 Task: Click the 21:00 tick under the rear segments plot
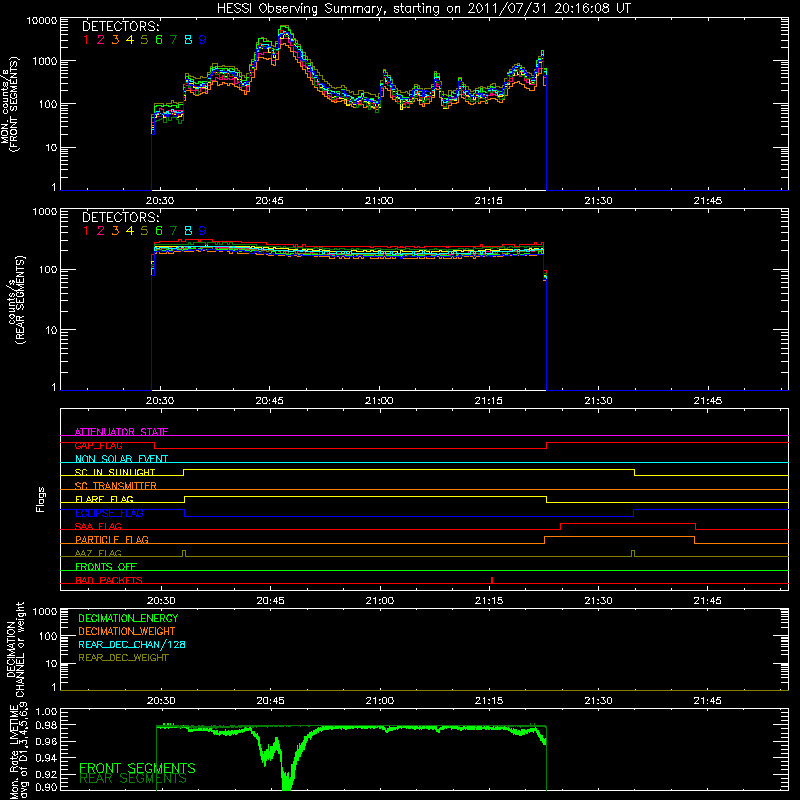(x=379, y=401)
